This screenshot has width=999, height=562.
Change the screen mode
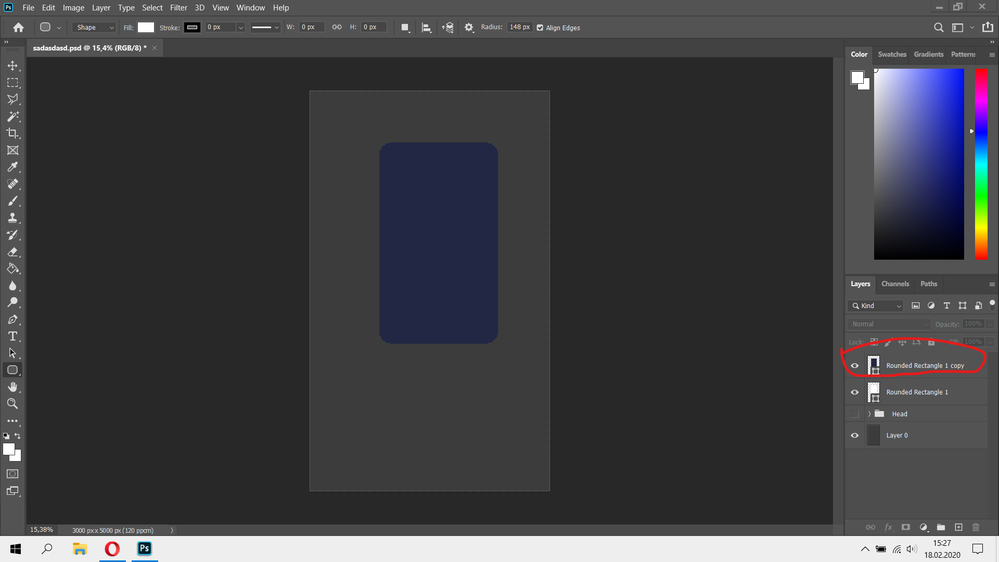[x=13, y=491]
